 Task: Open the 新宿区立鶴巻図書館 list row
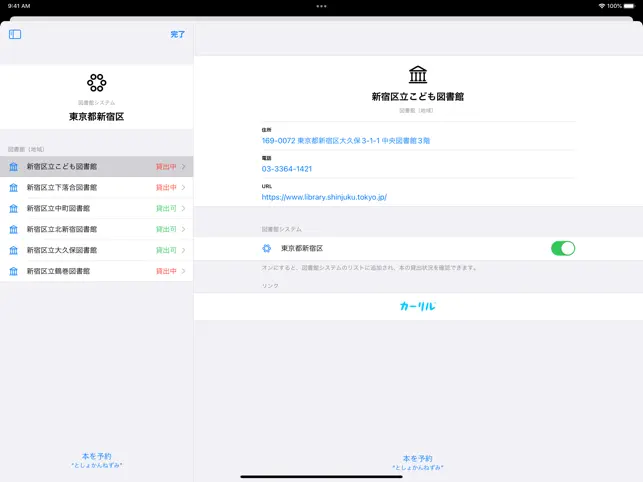pyautogui.click(x=96, y=271)
